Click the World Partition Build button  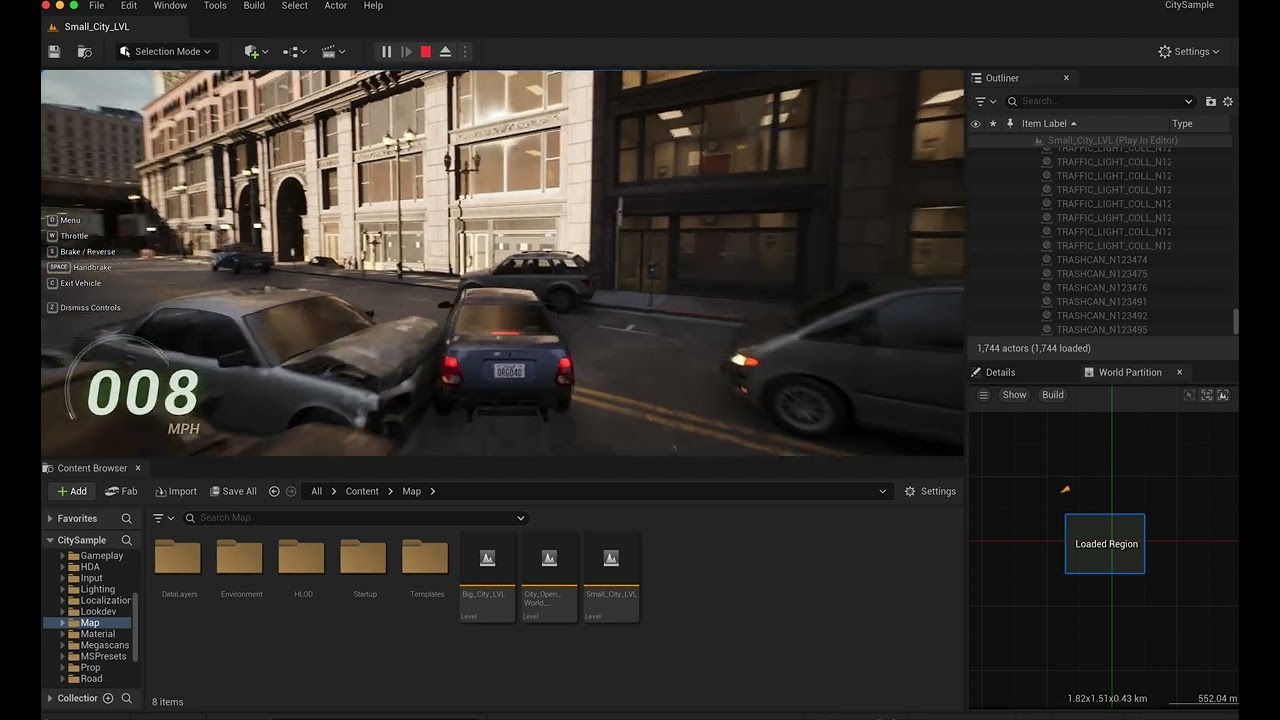coord(1053,395)
